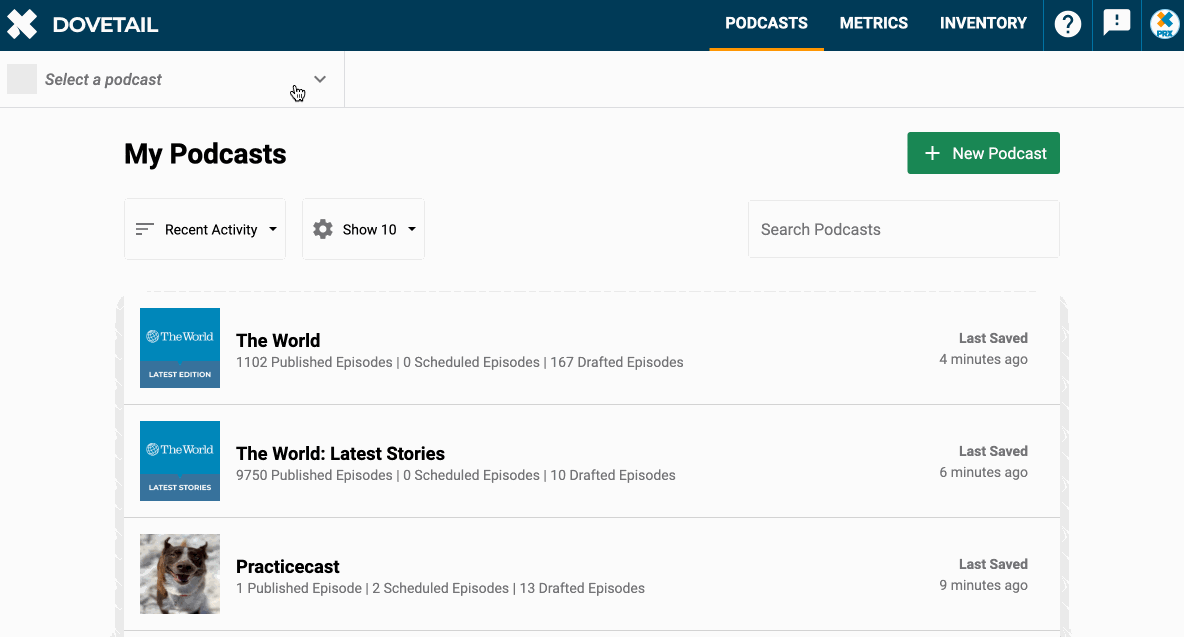Click the '1102 Published Episodes' stats line
1184x637 pixels.
coord(460,362)
